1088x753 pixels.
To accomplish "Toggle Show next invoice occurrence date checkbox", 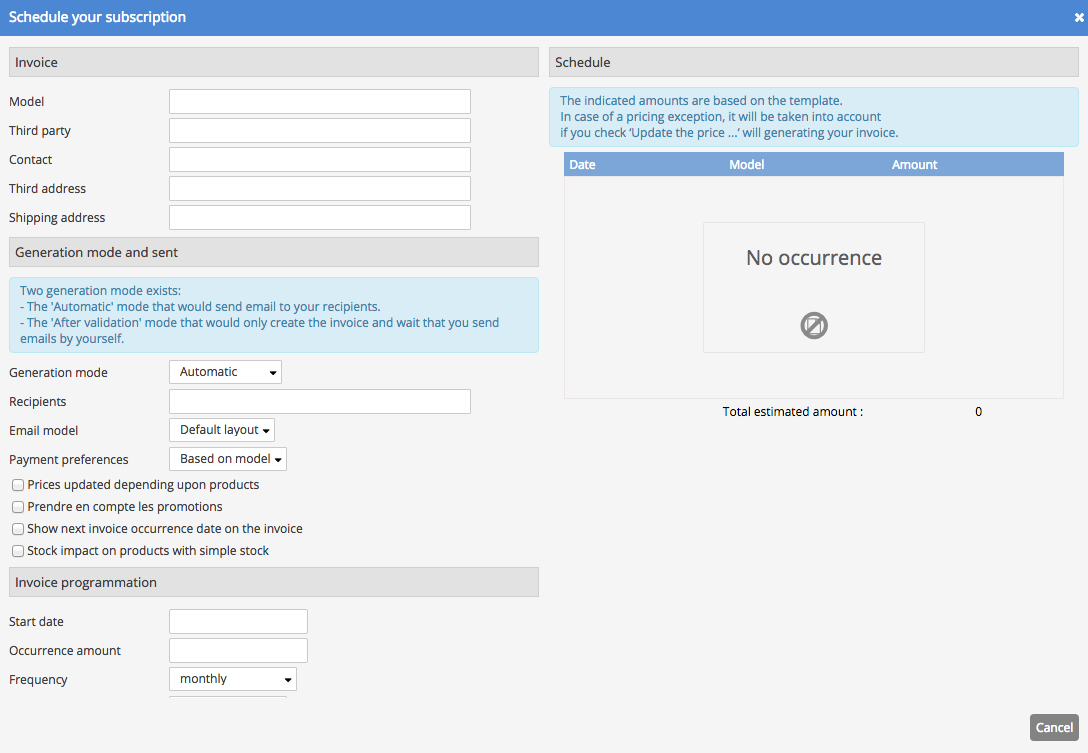I will tap(18, 530).
